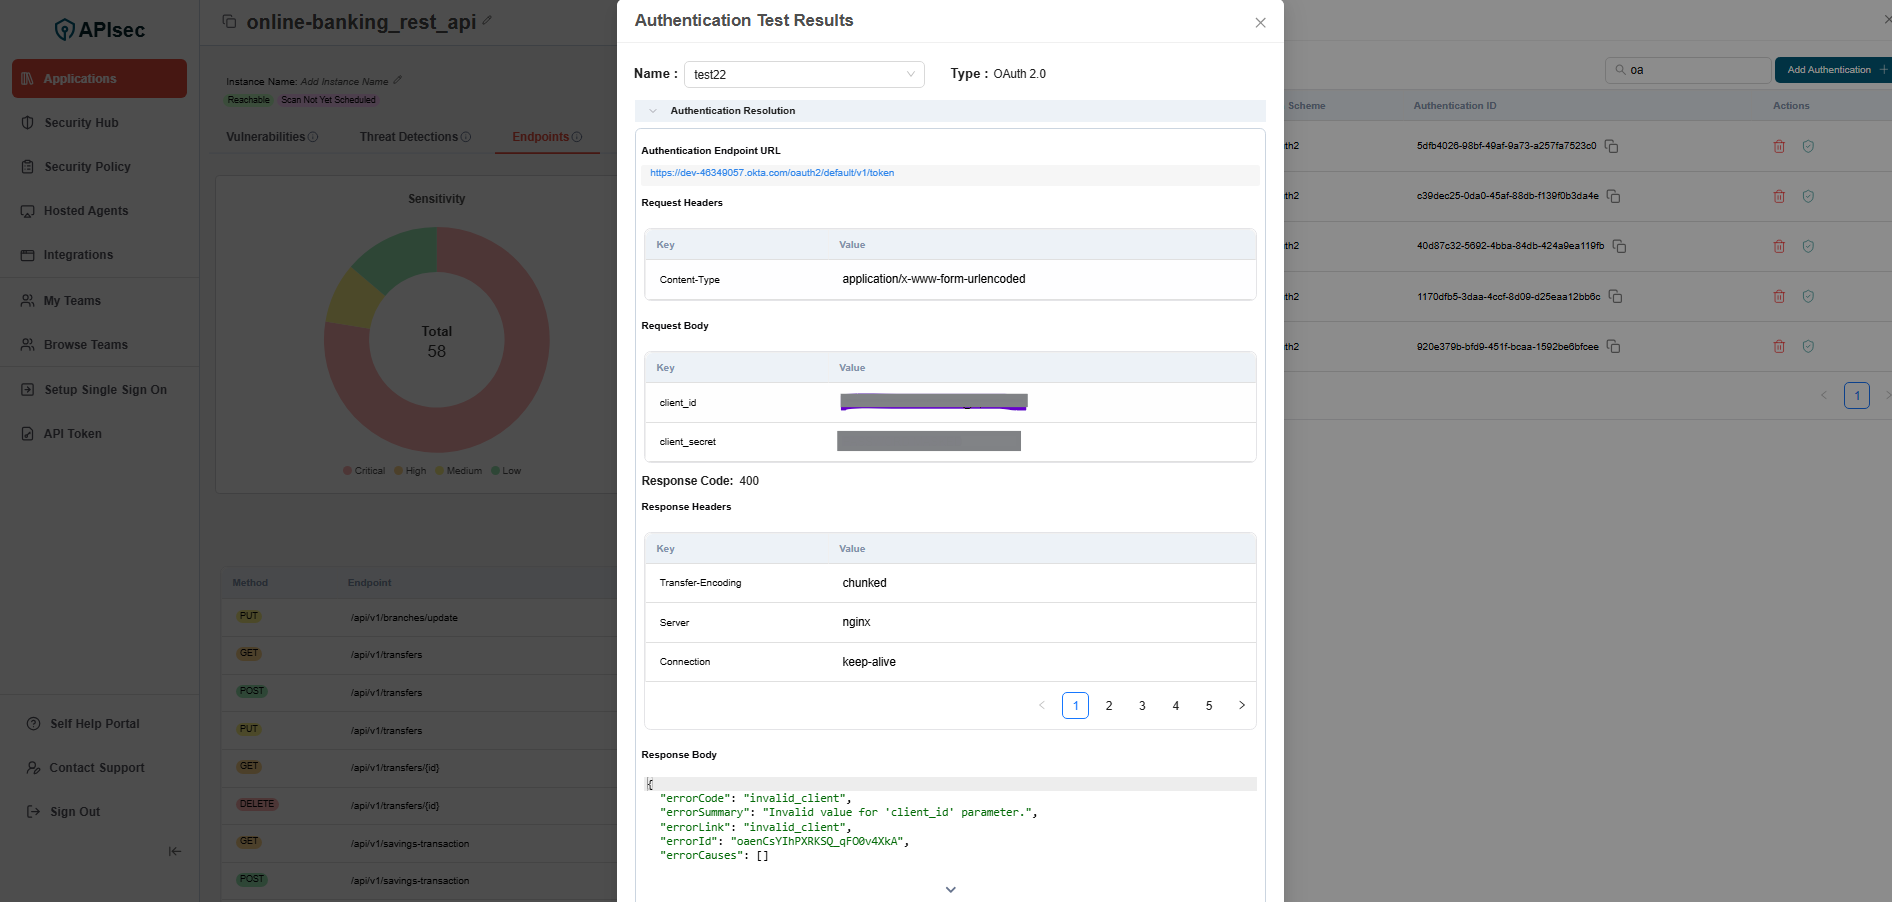Click Setup Single Sign On
1892x902 pixels.
tap(104, 389)
